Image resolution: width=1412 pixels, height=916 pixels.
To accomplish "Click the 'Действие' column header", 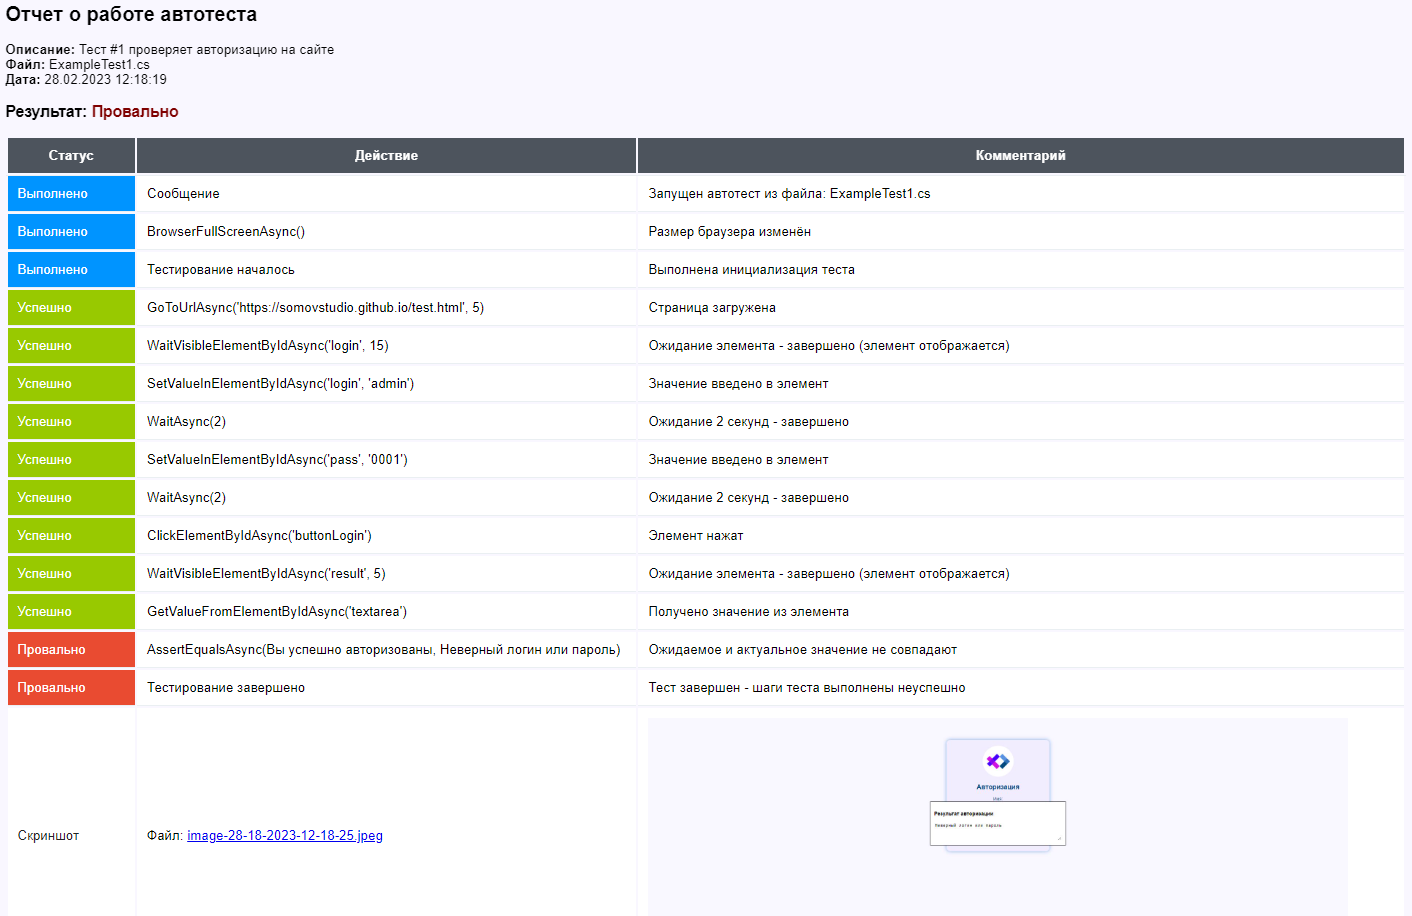I will coord(386,156).
